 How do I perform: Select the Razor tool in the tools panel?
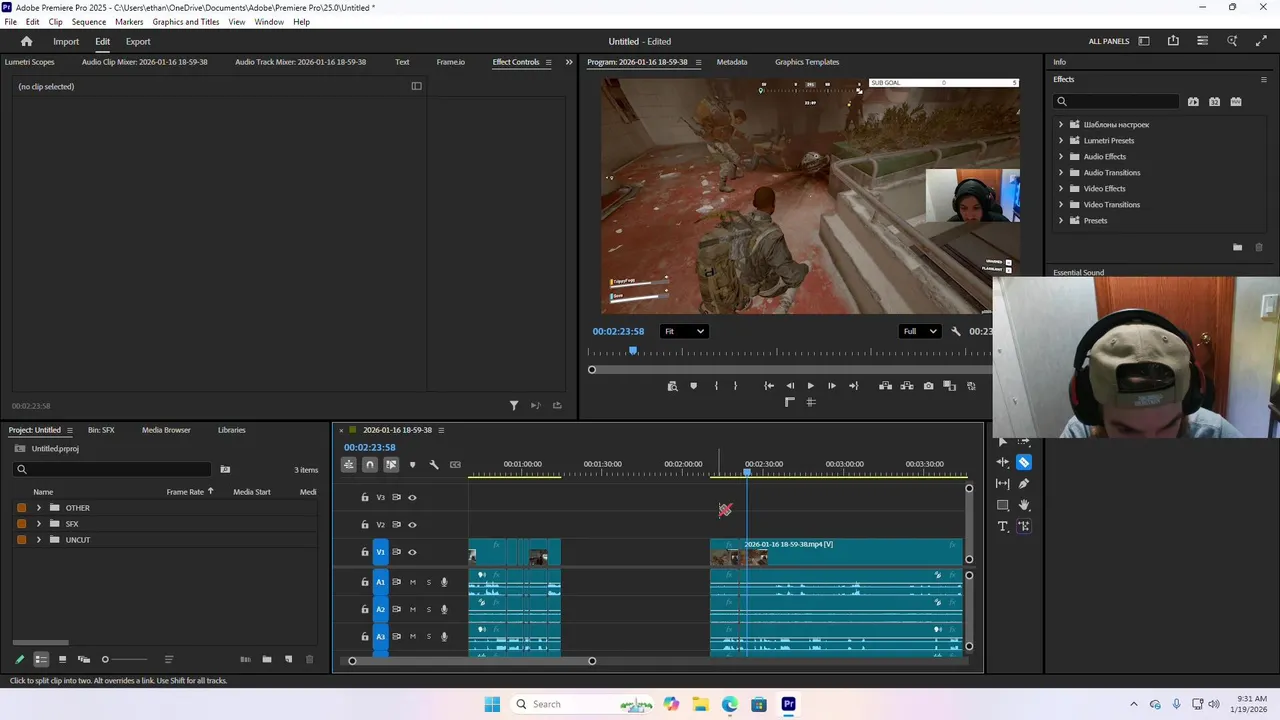point(1024,462)
